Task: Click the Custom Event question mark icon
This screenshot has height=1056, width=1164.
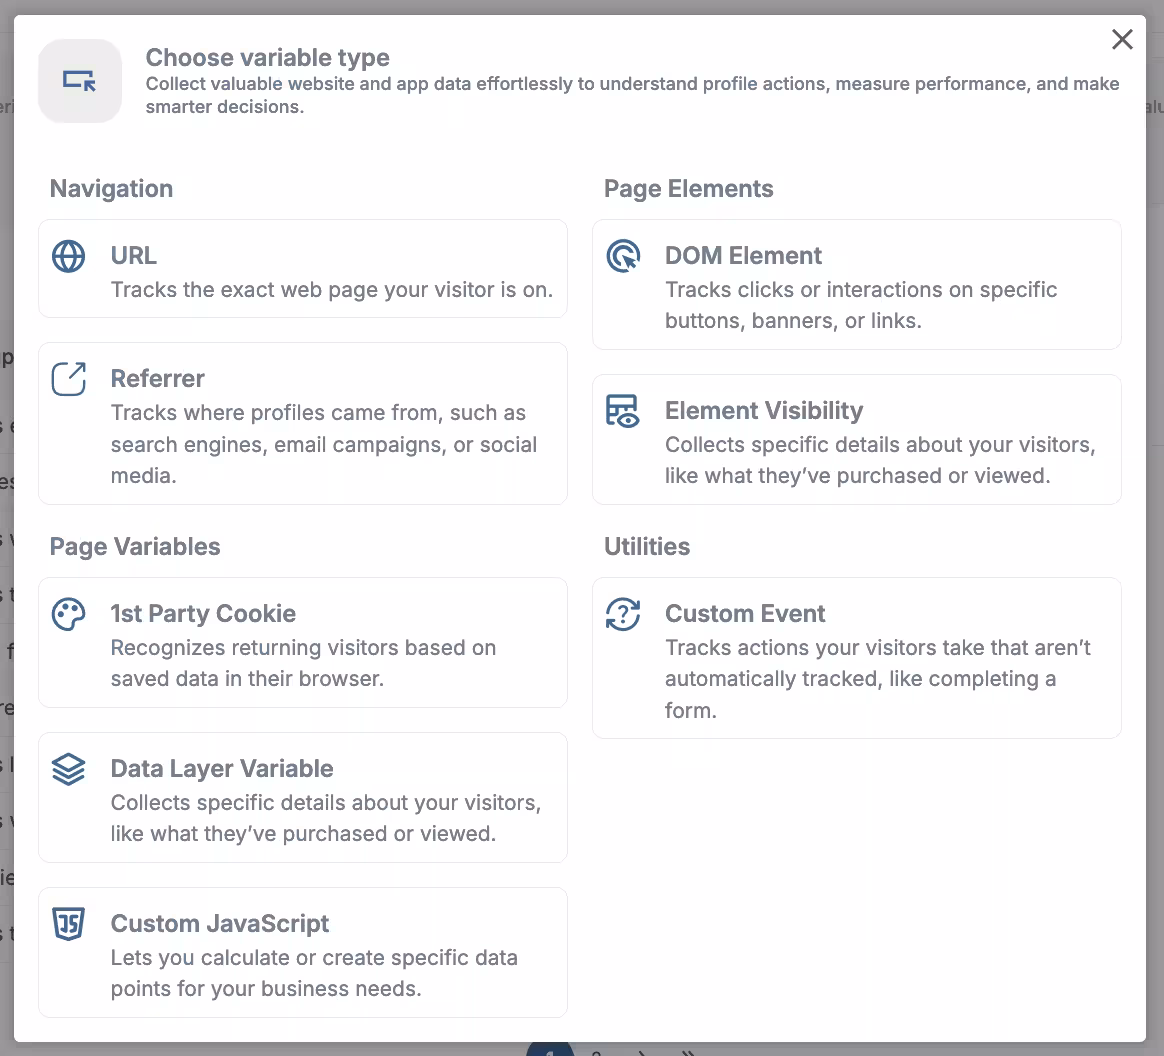Action: click(622, 614)
